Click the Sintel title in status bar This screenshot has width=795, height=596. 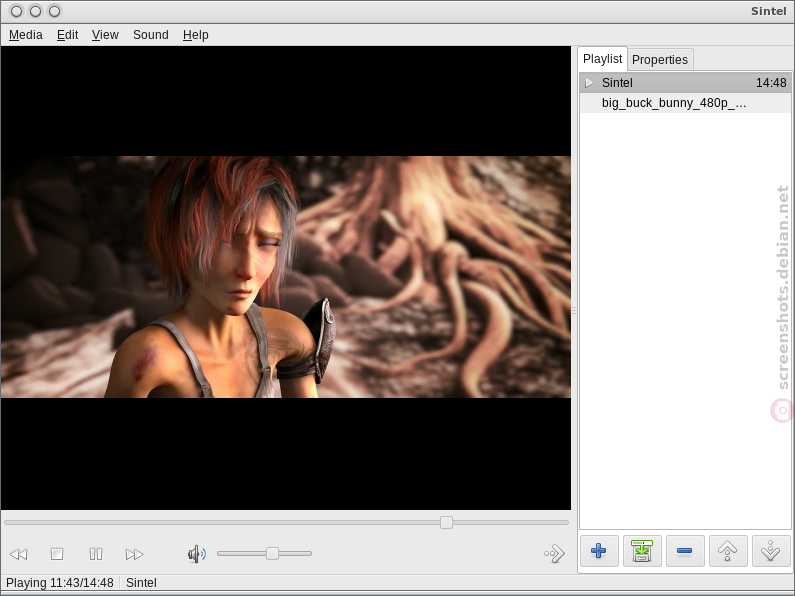(141, 583)
